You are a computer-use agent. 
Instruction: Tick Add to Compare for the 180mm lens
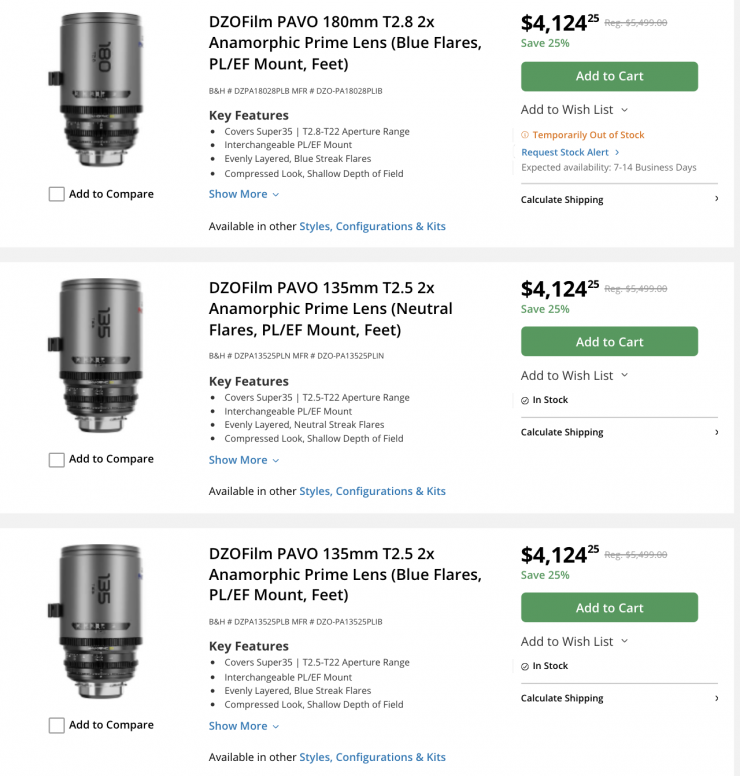click(57, 194)
